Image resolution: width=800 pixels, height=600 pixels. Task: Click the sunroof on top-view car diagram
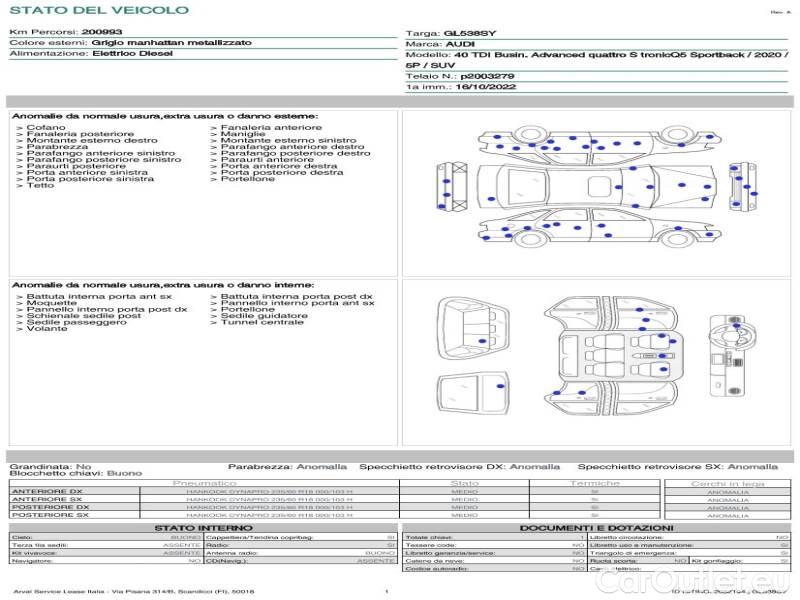(598, 188)
